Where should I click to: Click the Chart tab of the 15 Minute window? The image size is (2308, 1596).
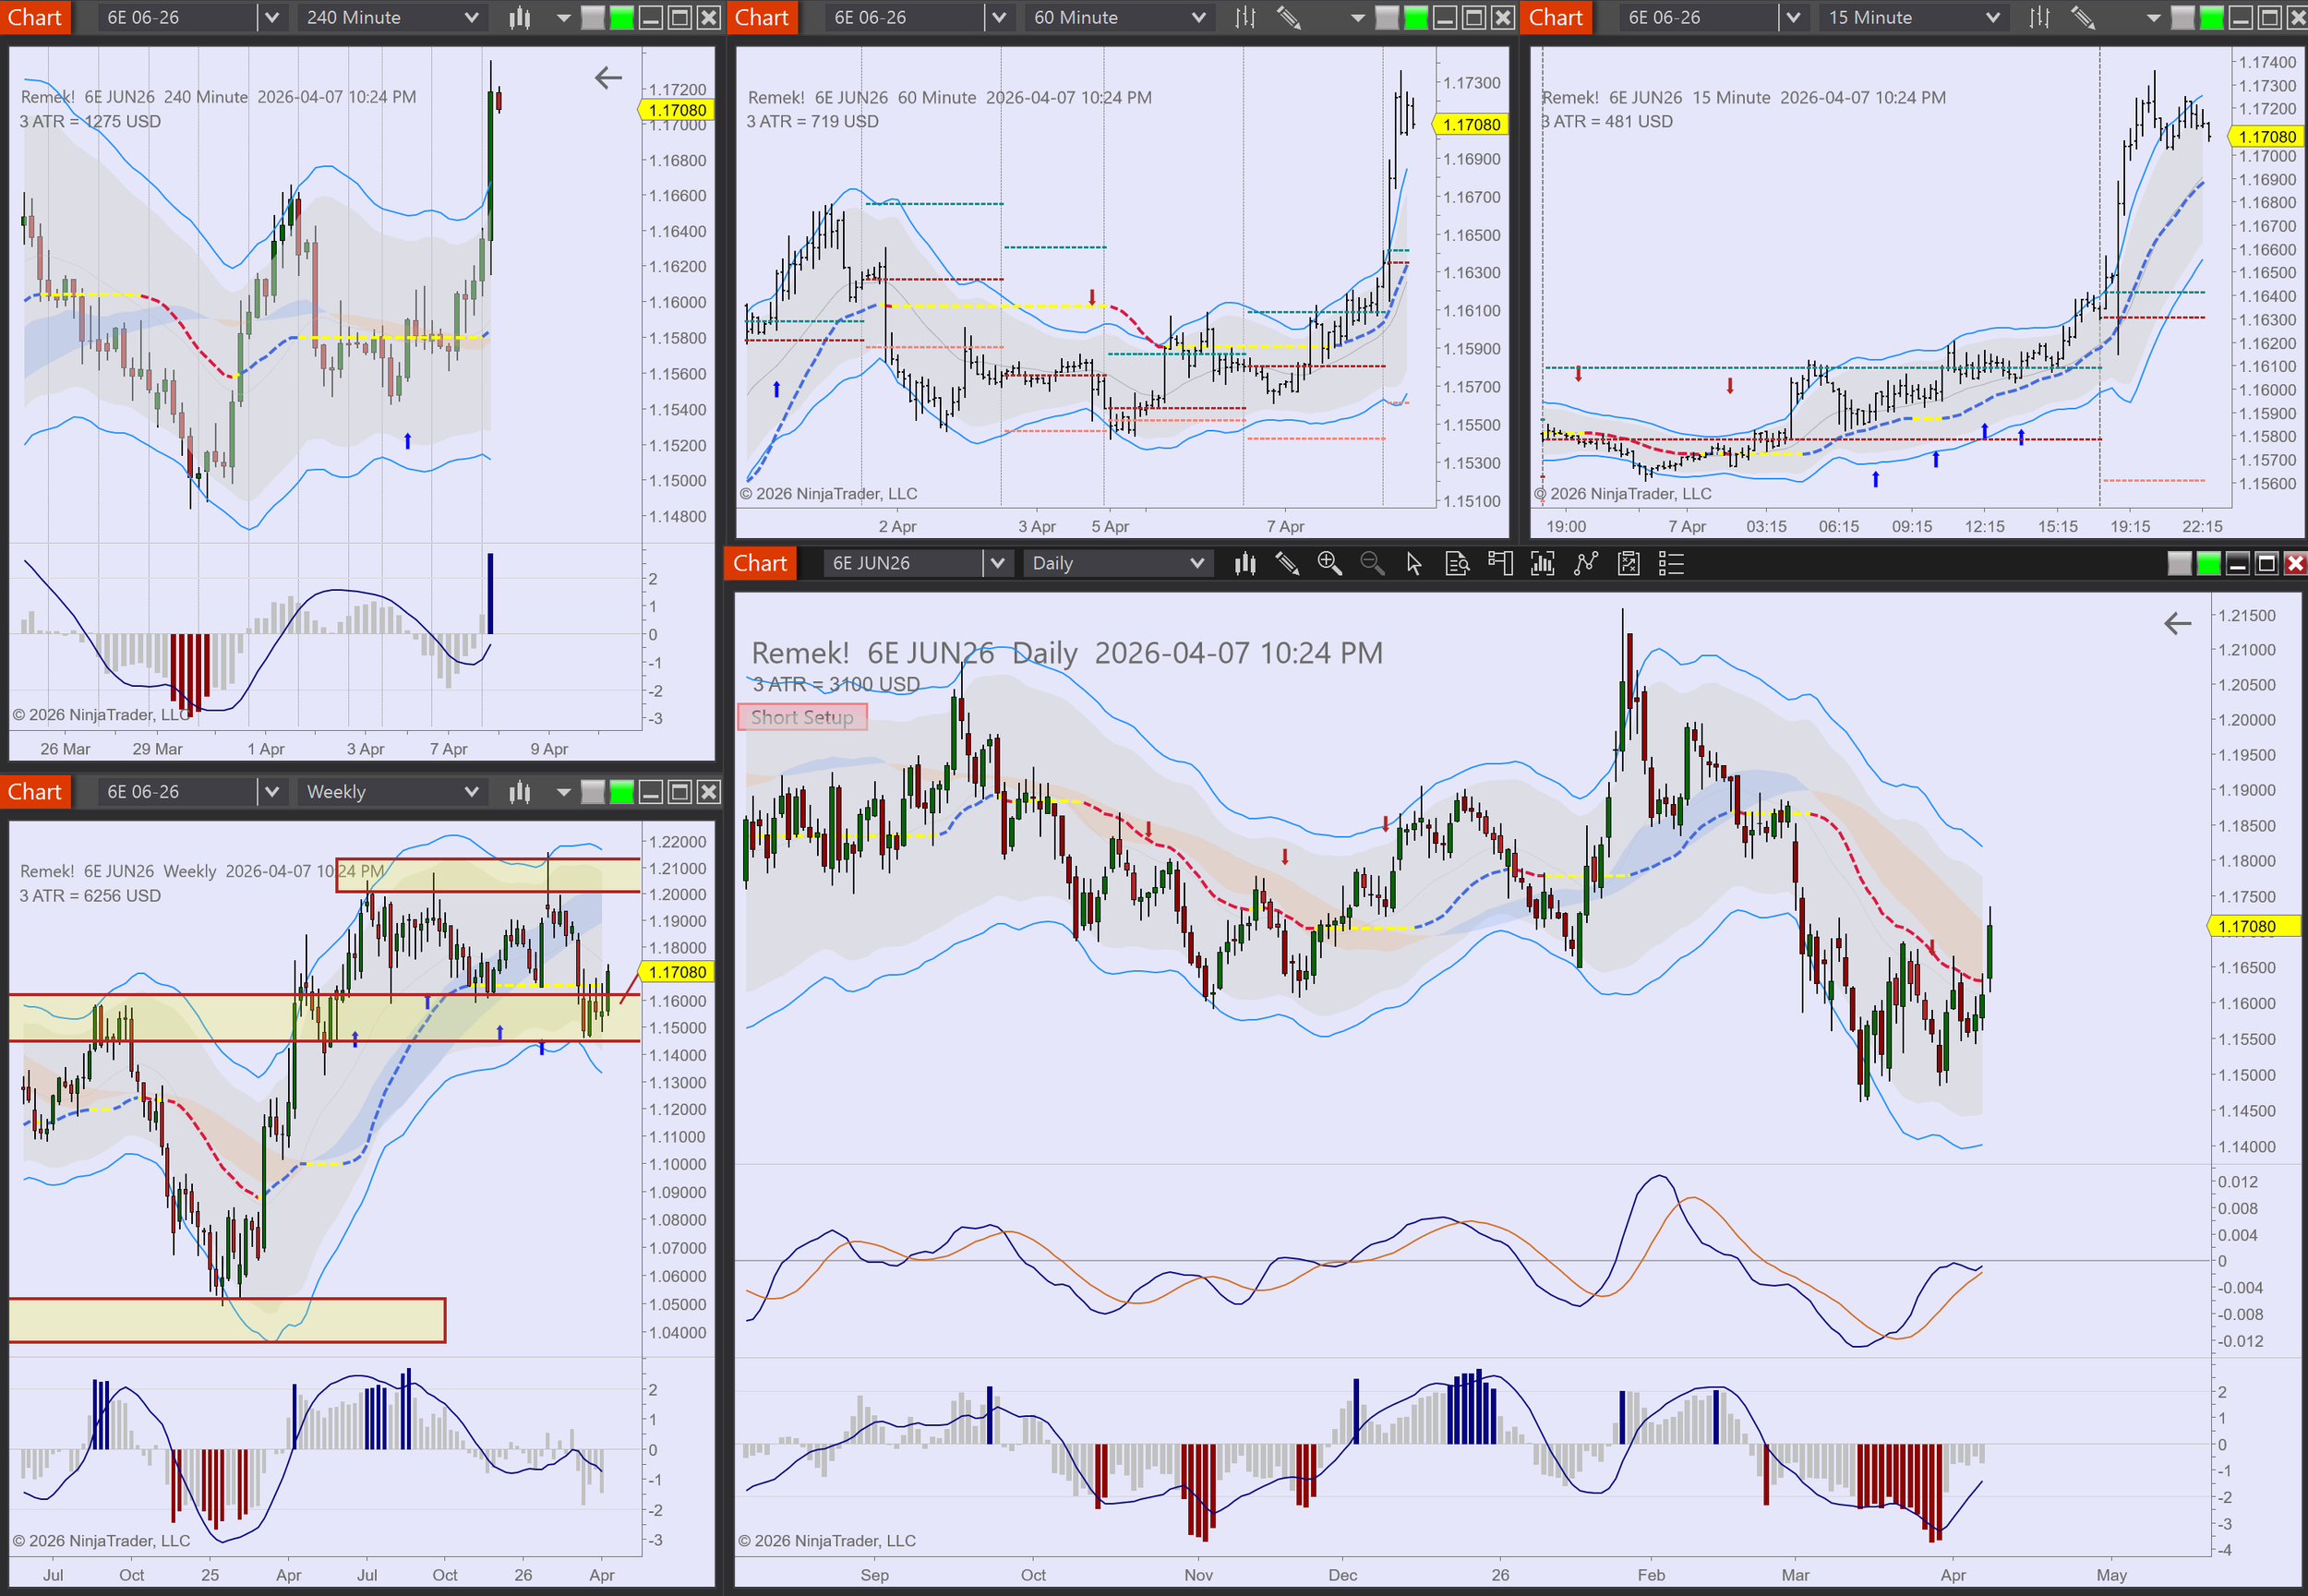tap(1555, 17)
